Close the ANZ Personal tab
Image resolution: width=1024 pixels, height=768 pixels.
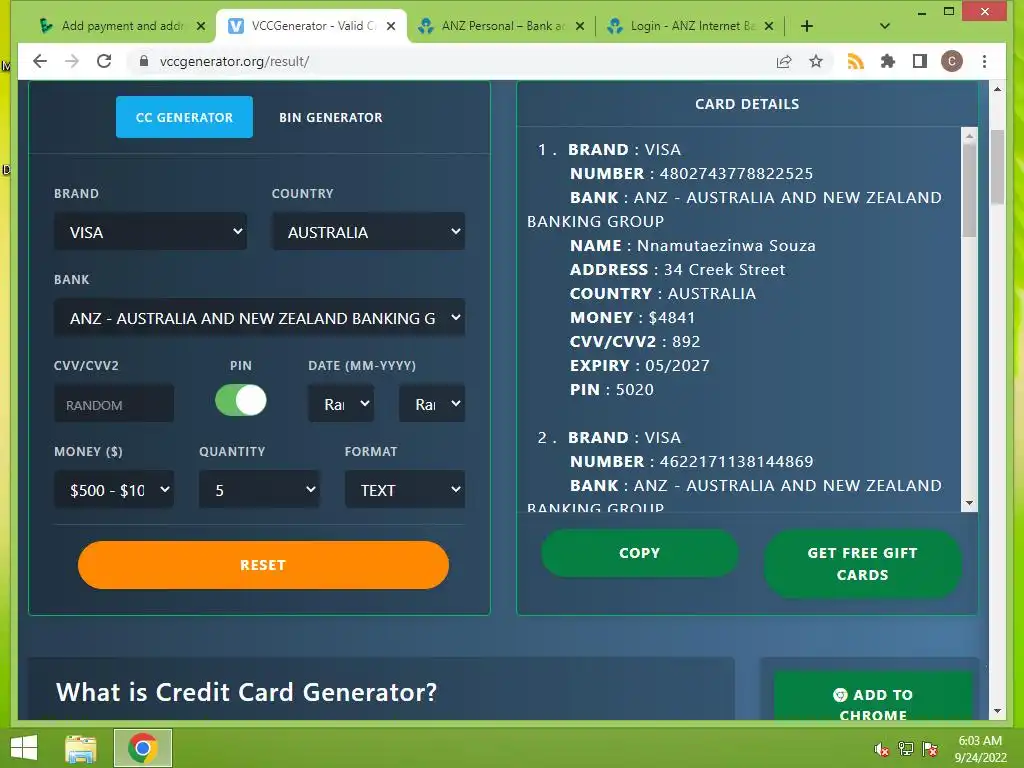[x=579, y=26]
